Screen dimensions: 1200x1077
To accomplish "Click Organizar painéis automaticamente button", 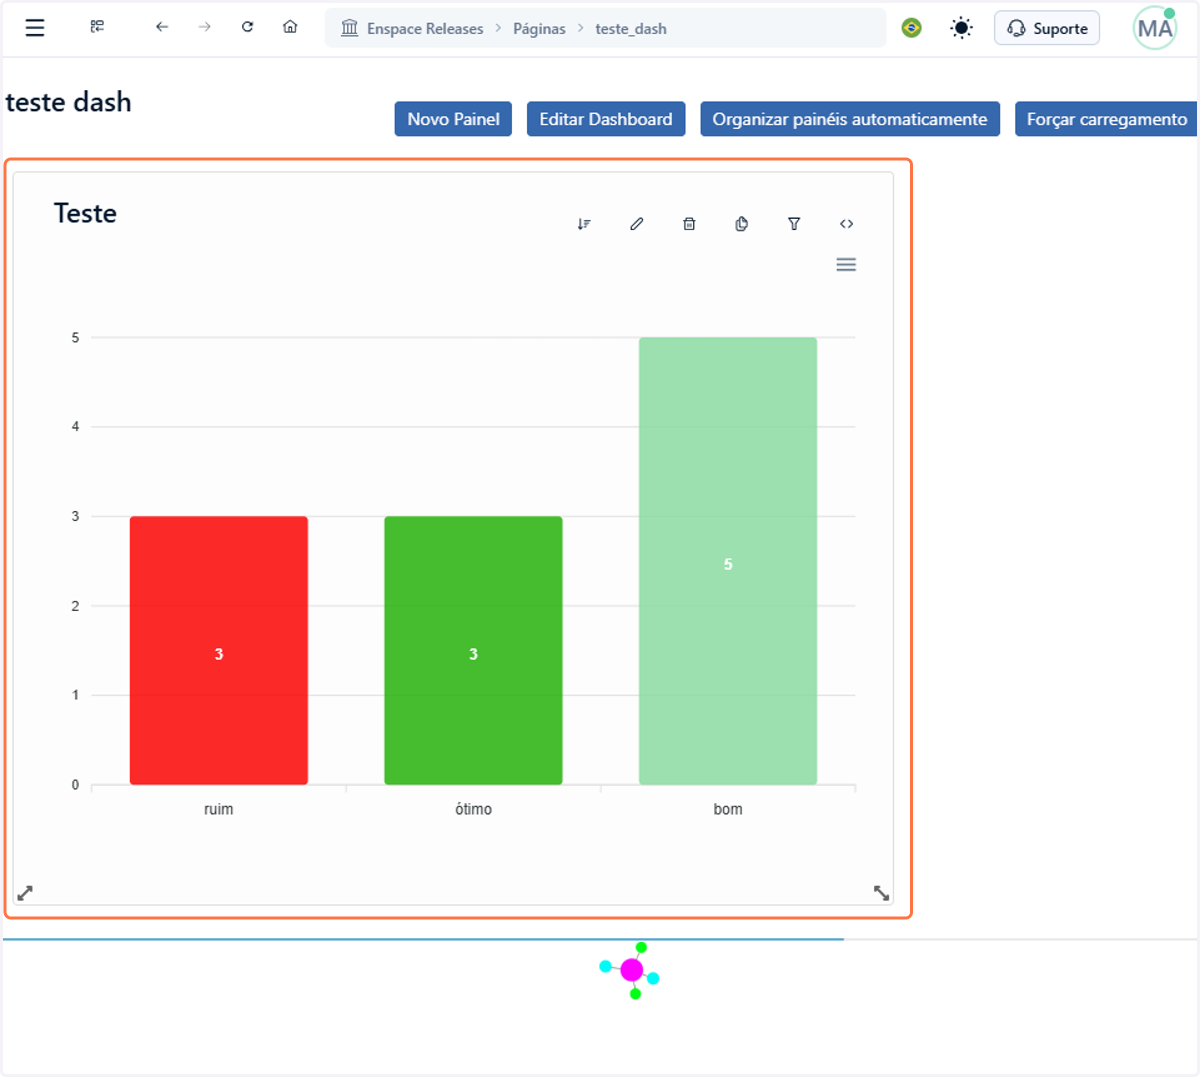I will click(x=850, y=119).
